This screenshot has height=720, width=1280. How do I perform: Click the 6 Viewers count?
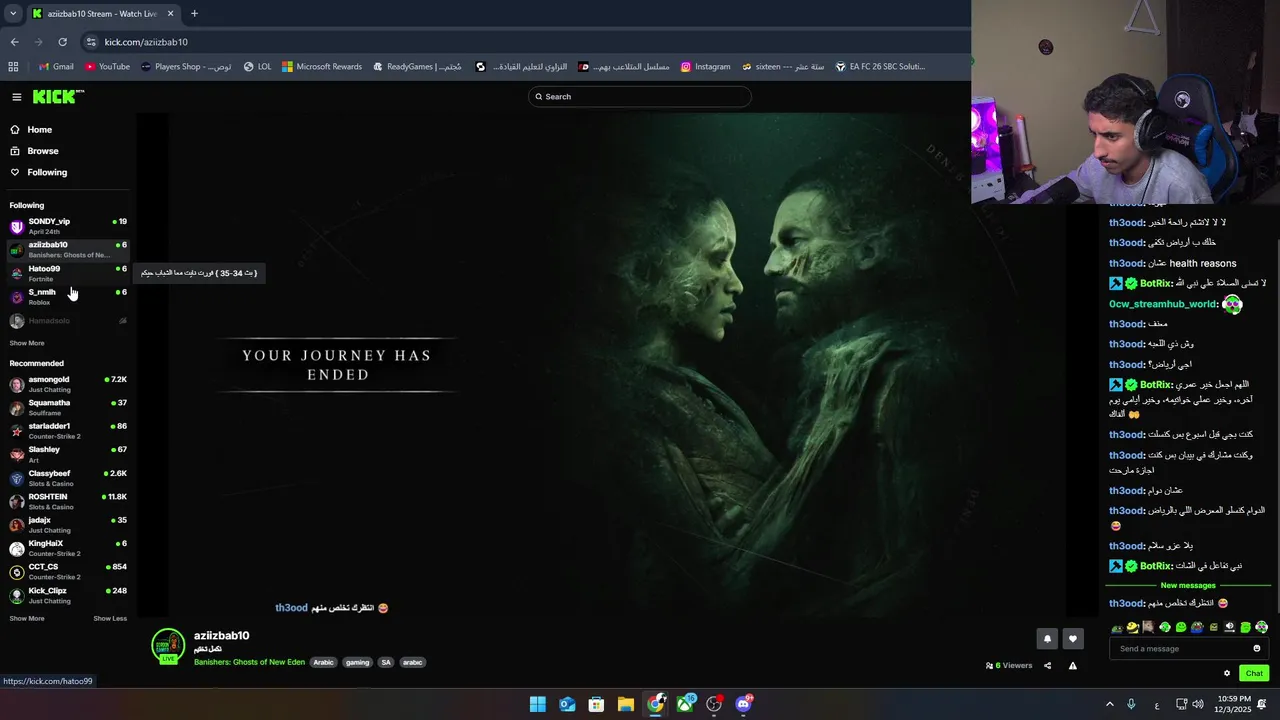click(x=1009, y=666)
